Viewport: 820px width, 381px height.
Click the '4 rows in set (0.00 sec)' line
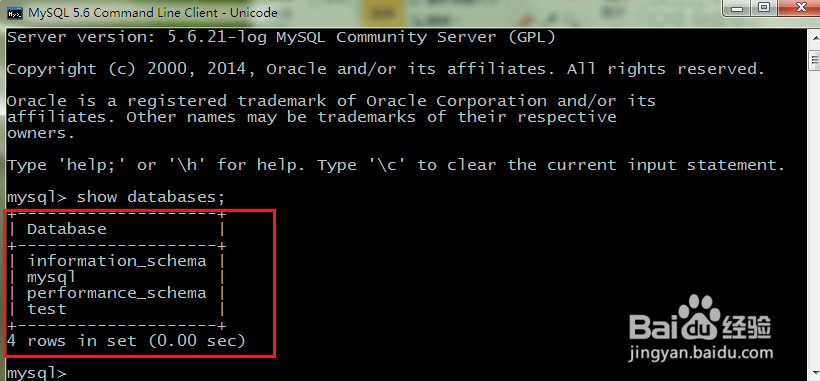126,341
